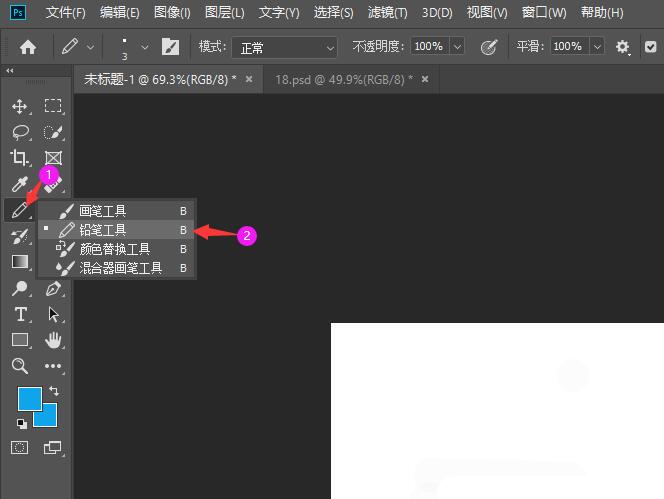
Task: Change the screen mode
Action: point(53,447)
